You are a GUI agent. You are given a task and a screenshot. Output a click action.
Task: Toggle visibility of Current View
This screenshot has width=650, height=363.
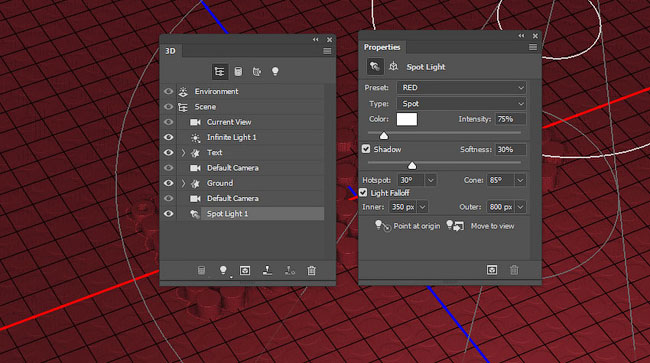(x=168, y=122)
